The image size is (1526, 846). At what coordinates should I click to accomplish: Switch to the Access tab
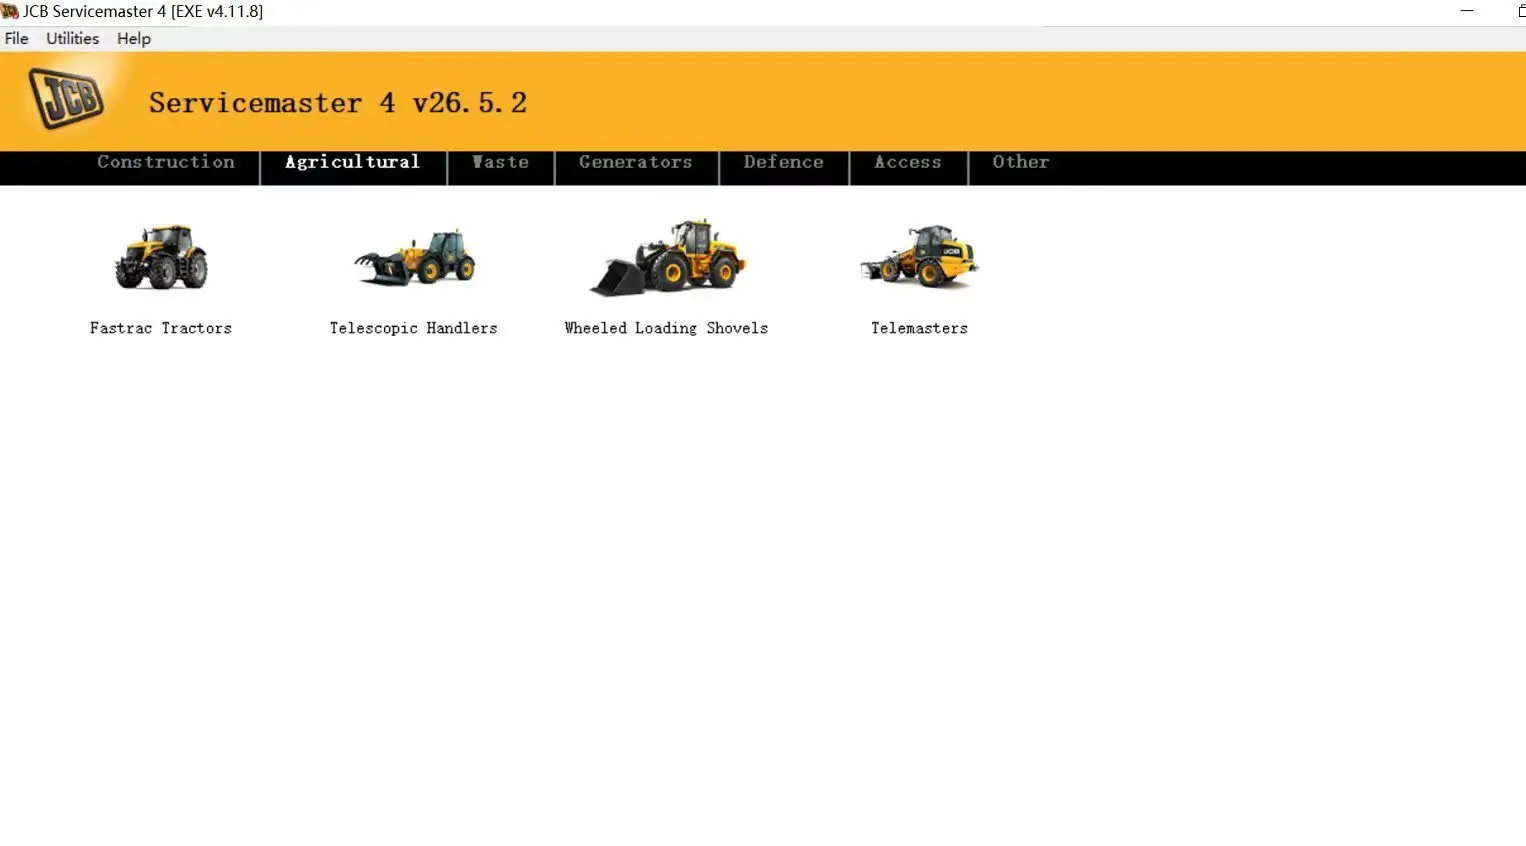(x=908, y=162)
